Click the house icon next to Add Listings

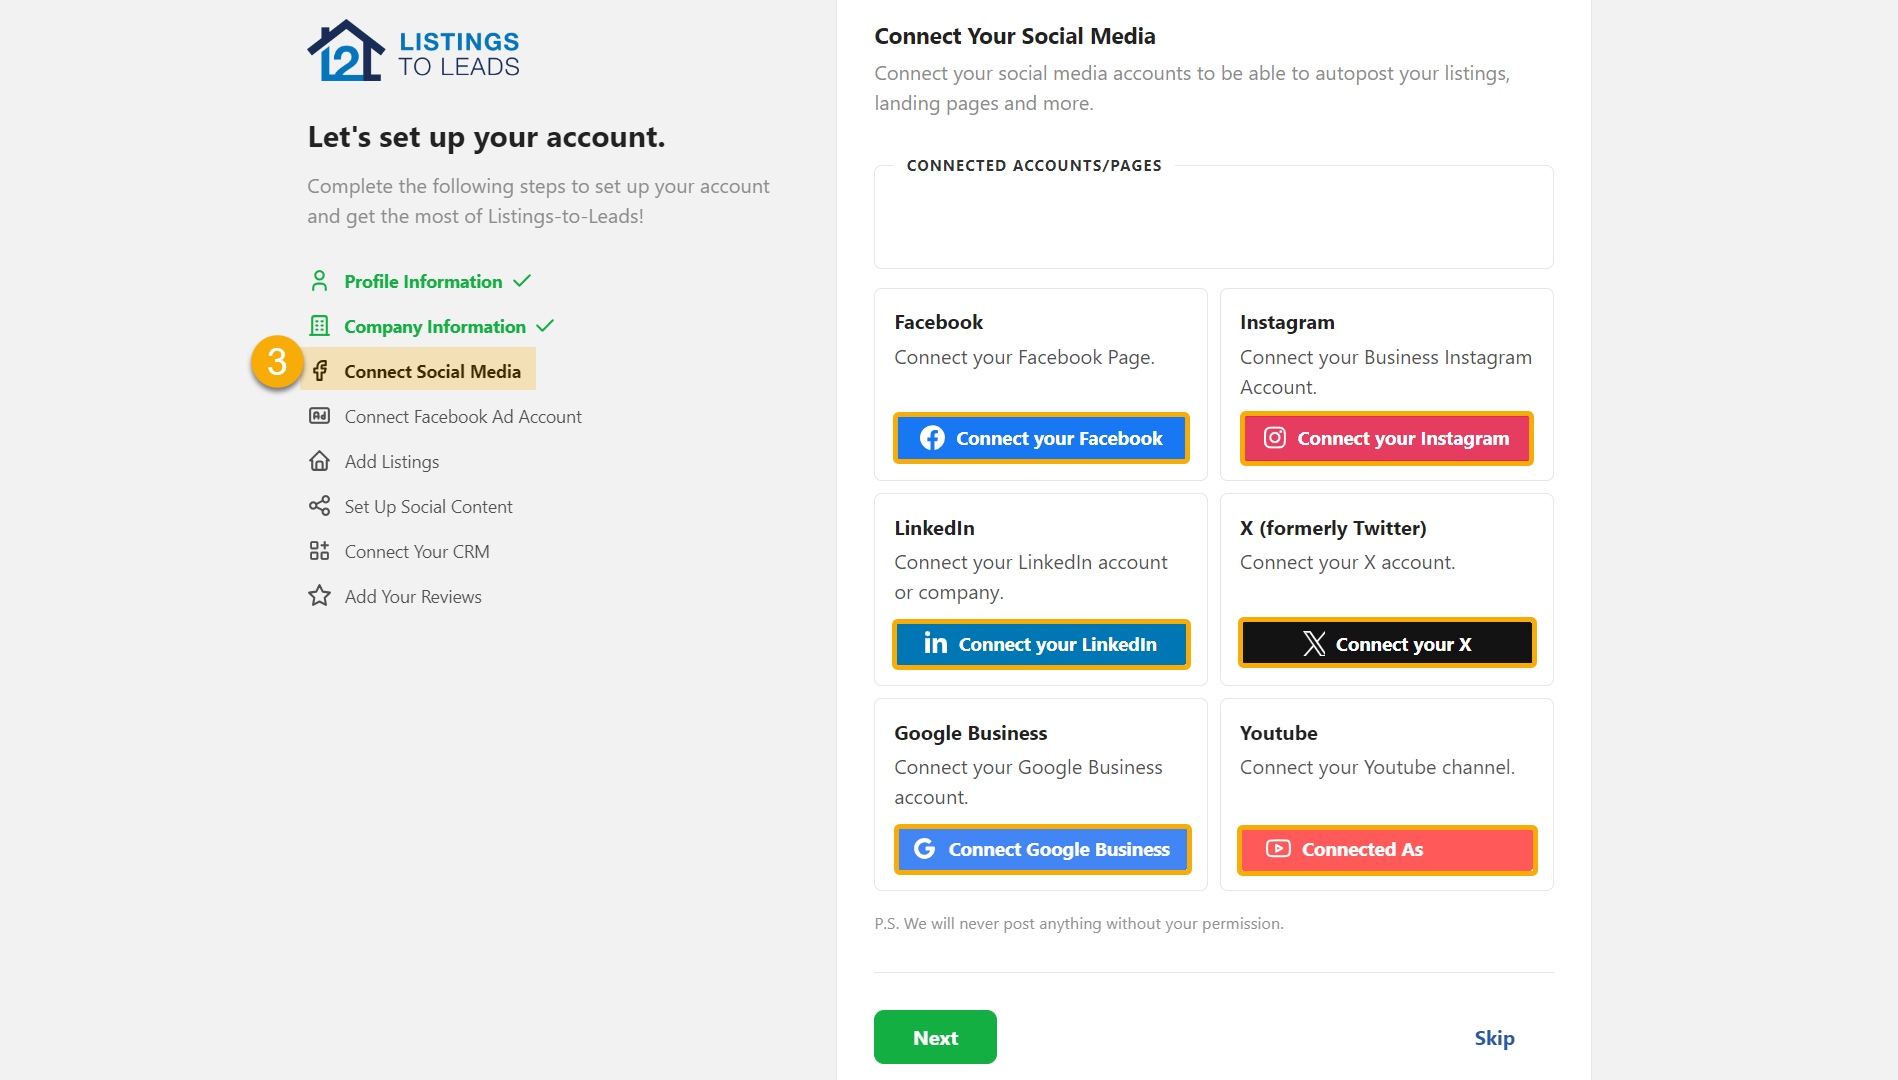pos(319,461)
